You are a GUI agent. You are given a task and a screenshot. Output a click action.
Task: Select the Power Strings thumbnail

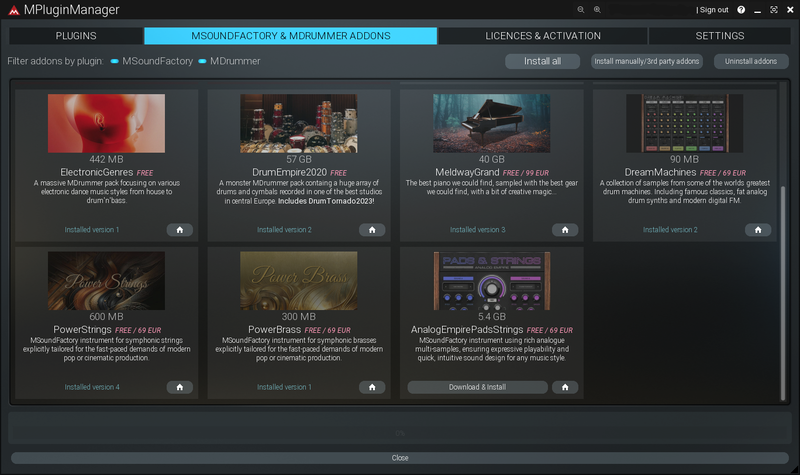[x=106, y=281]
